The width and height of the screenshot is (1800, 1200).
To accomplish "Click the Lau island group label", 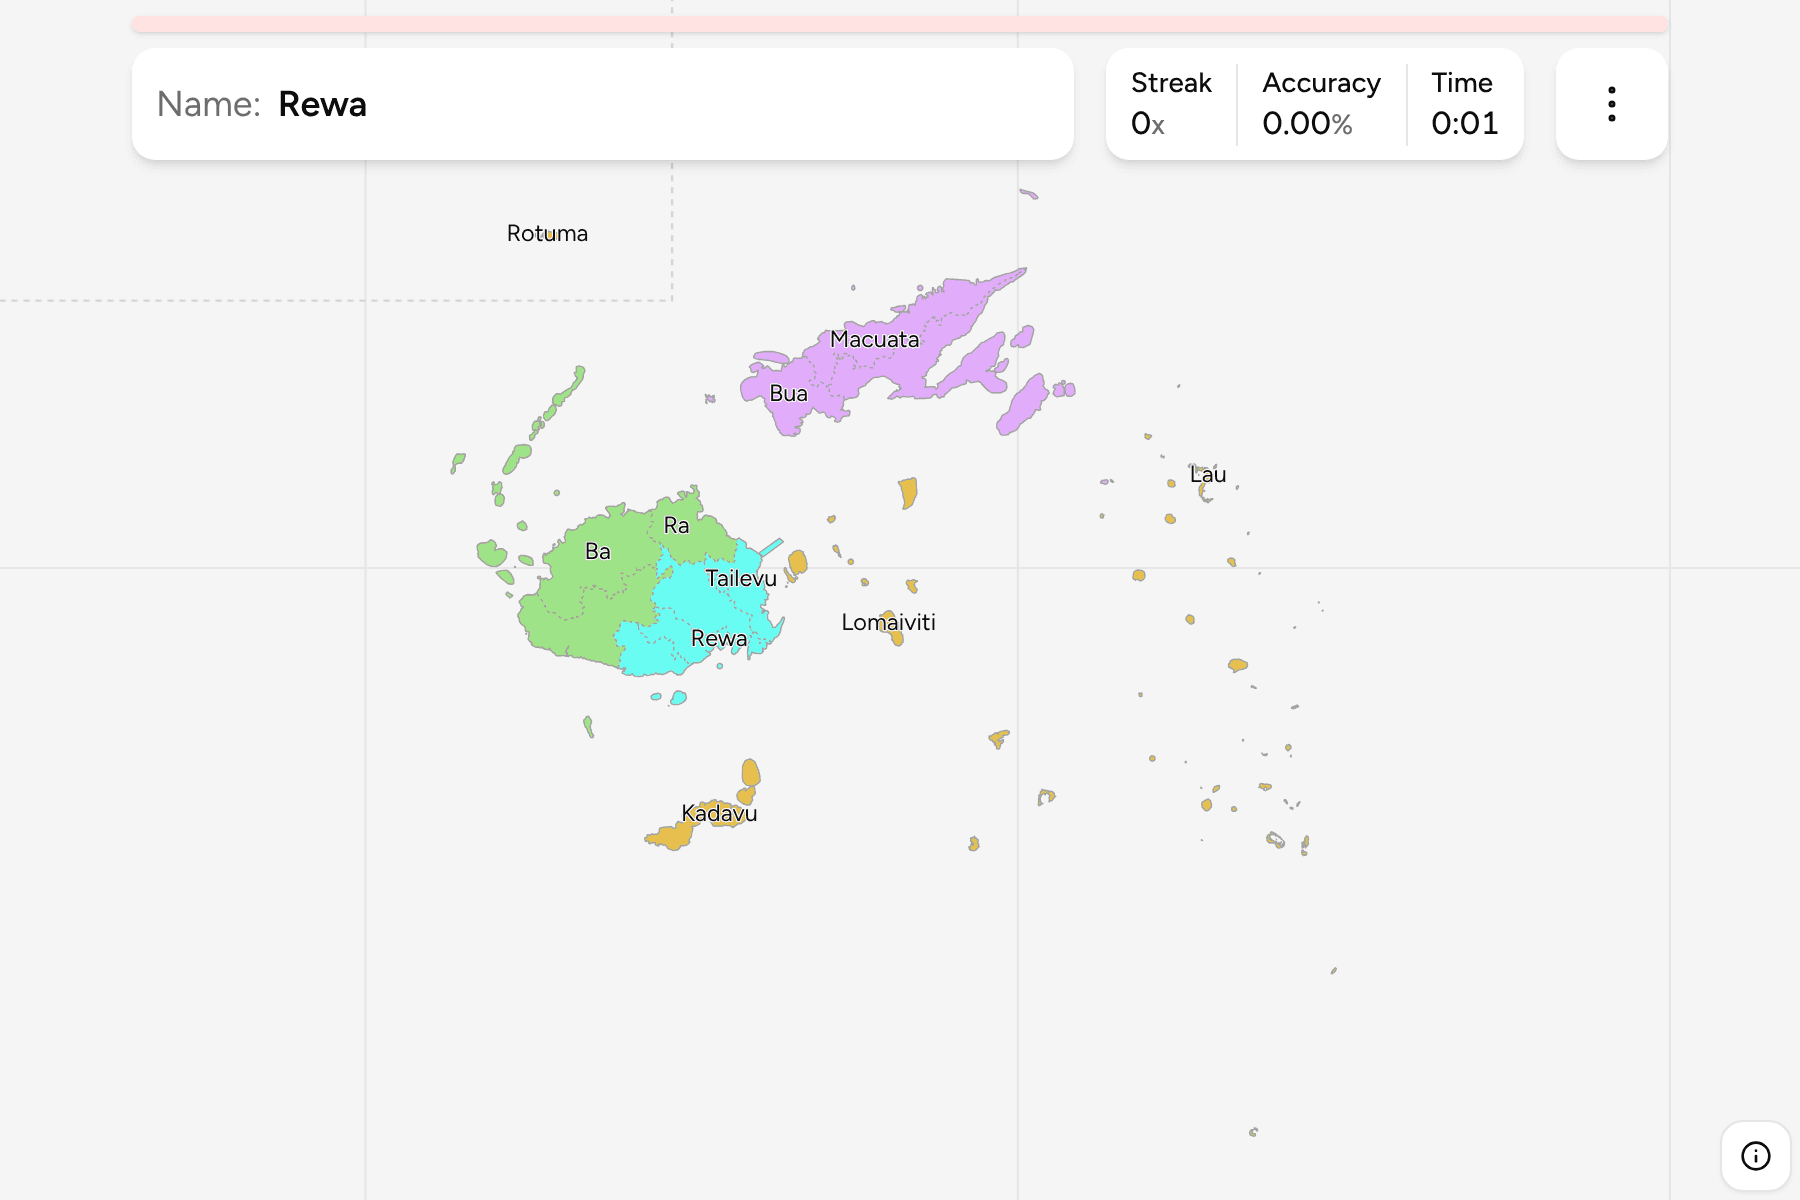I will pyautogui.click(x=1208, y=475).
